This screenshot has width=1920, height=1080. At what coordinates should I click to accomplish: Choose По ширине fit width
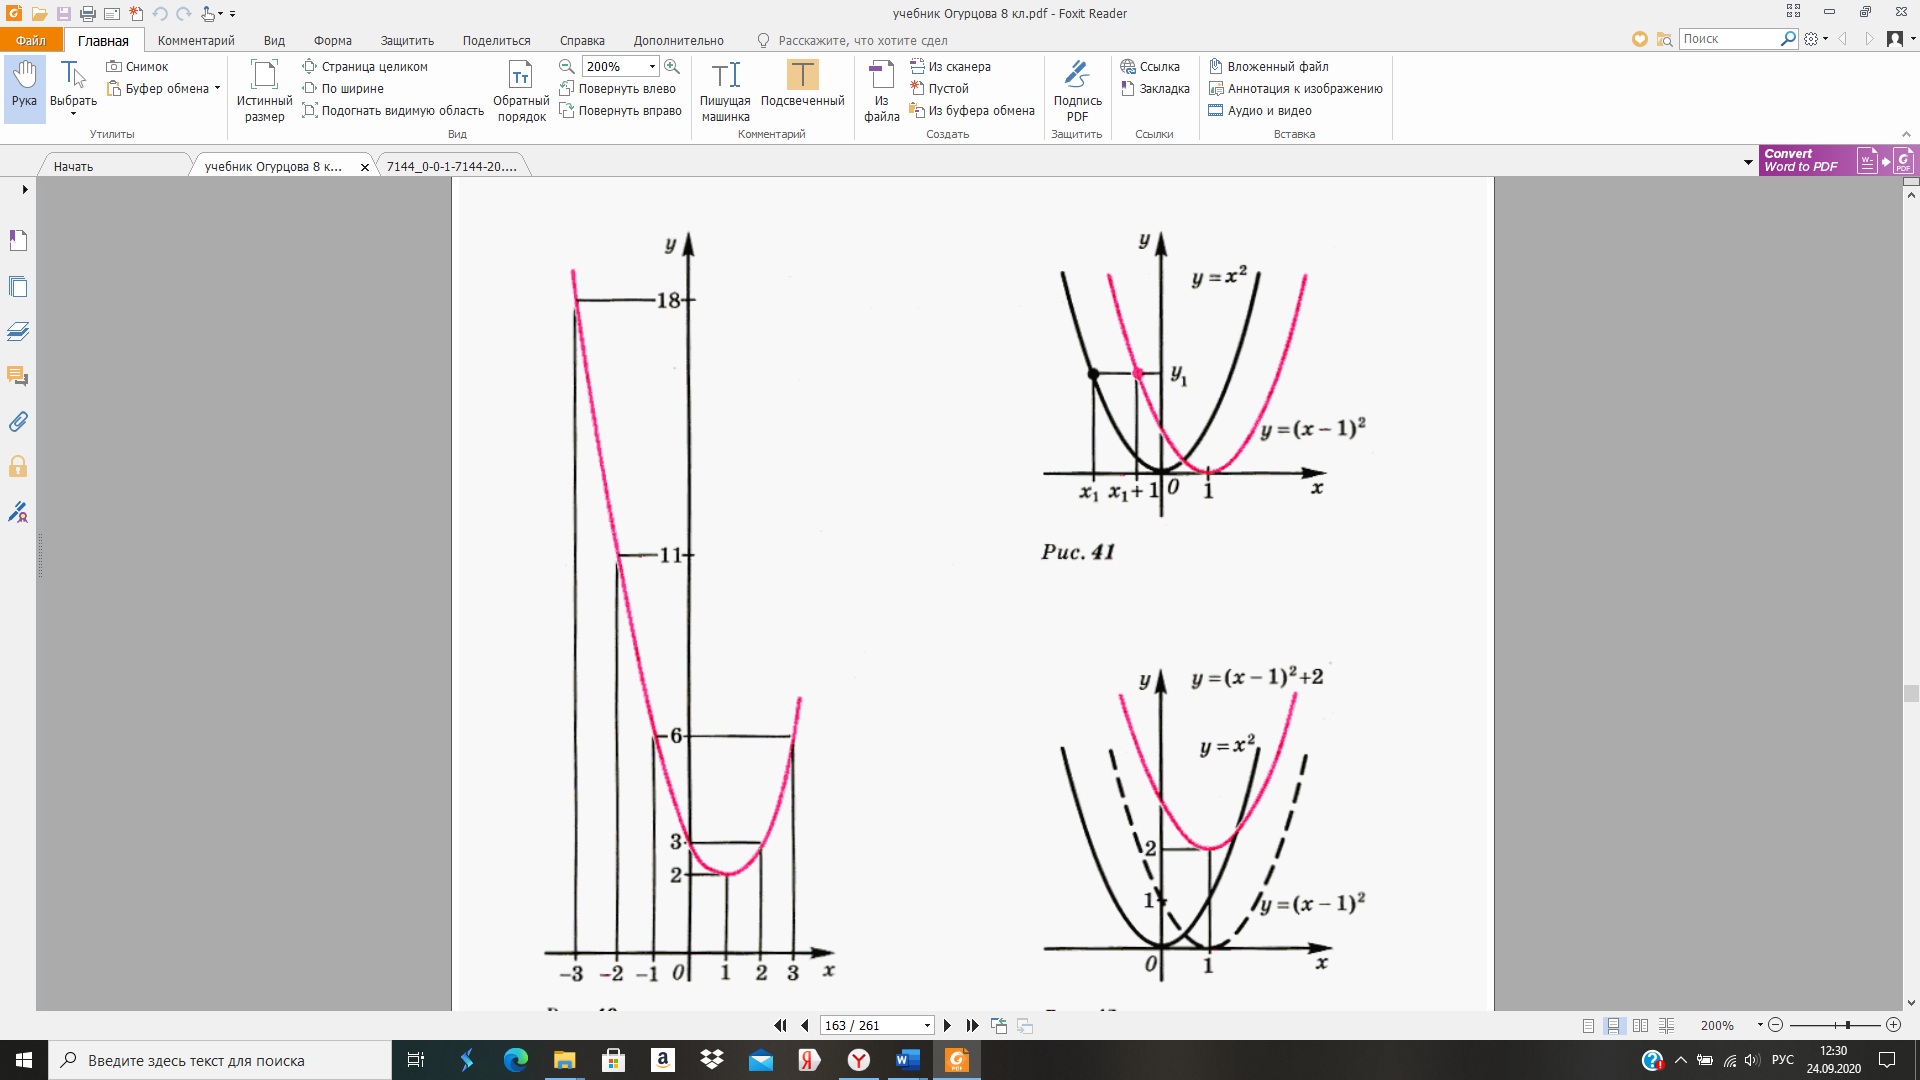[344, 88]
